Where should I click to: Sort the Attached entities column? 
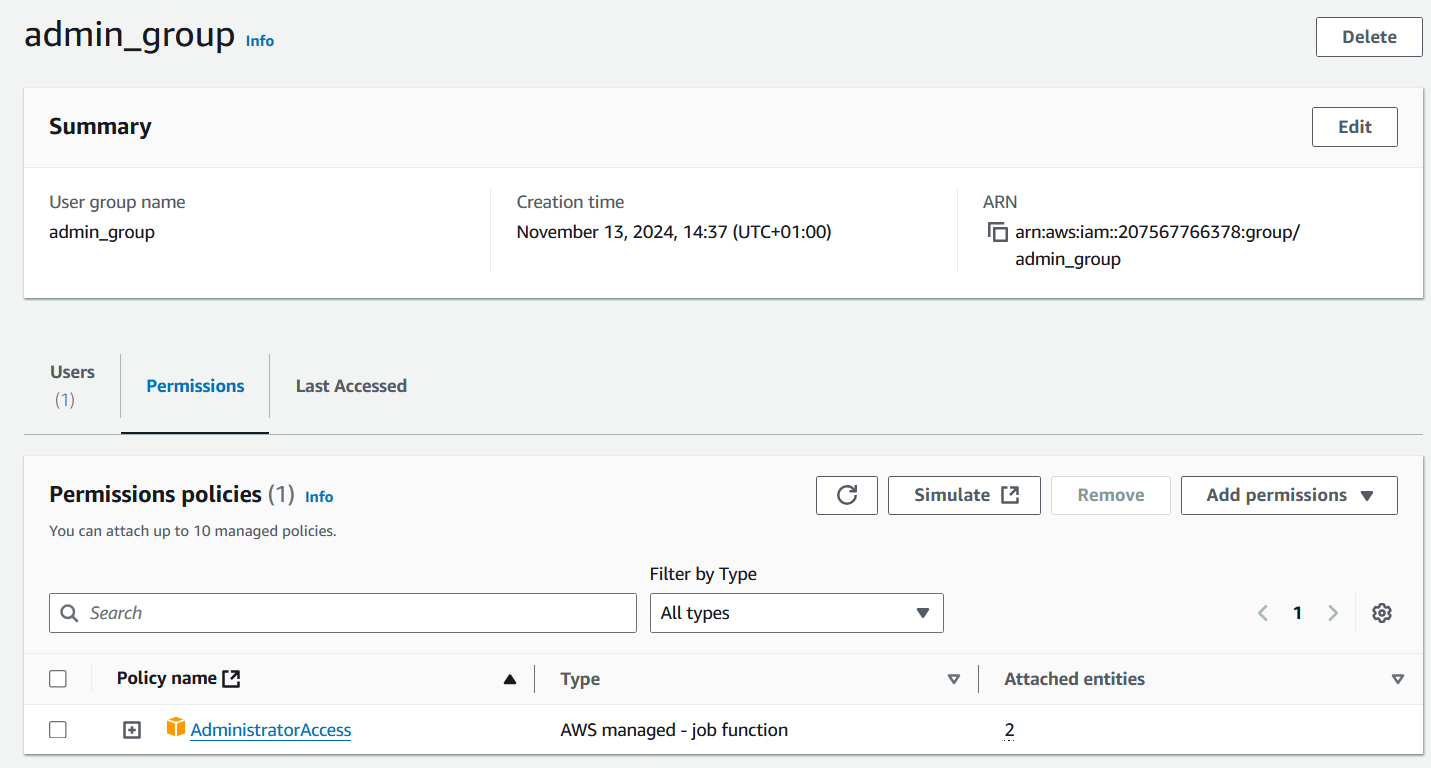(1398, 679)
